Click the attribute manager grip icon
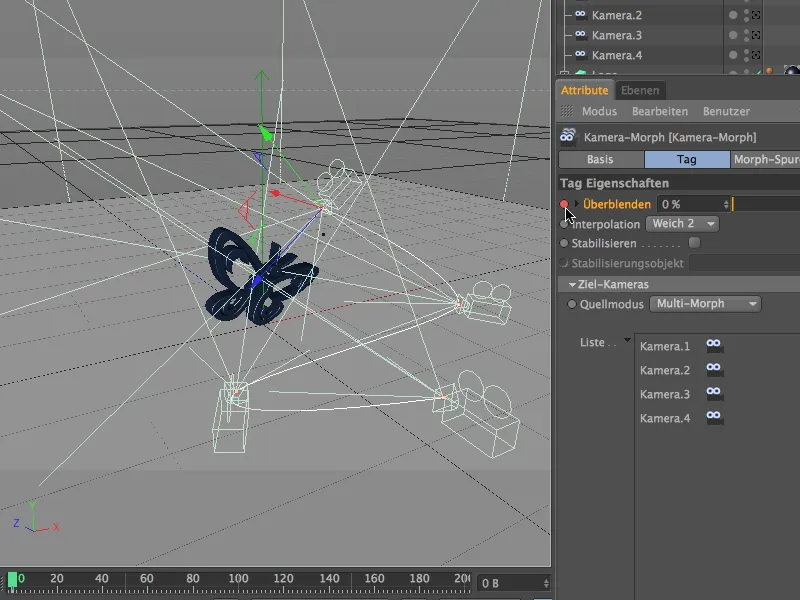800x600 pixels. 566,111
